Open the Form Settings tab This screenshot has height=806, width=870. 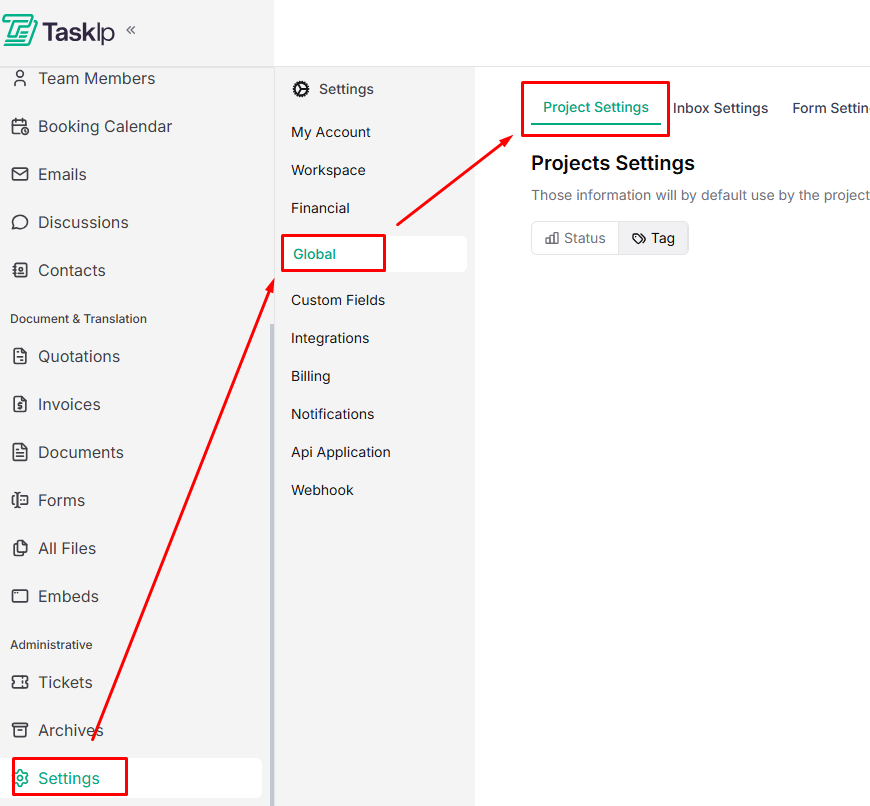click(x=831, y=108)
